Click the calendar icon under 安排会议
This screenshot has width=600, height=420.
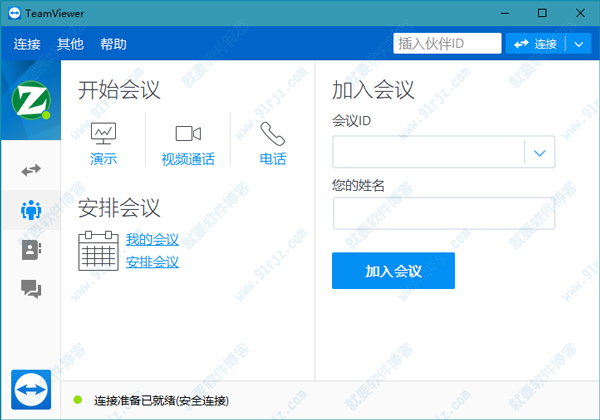click(98, 250)
